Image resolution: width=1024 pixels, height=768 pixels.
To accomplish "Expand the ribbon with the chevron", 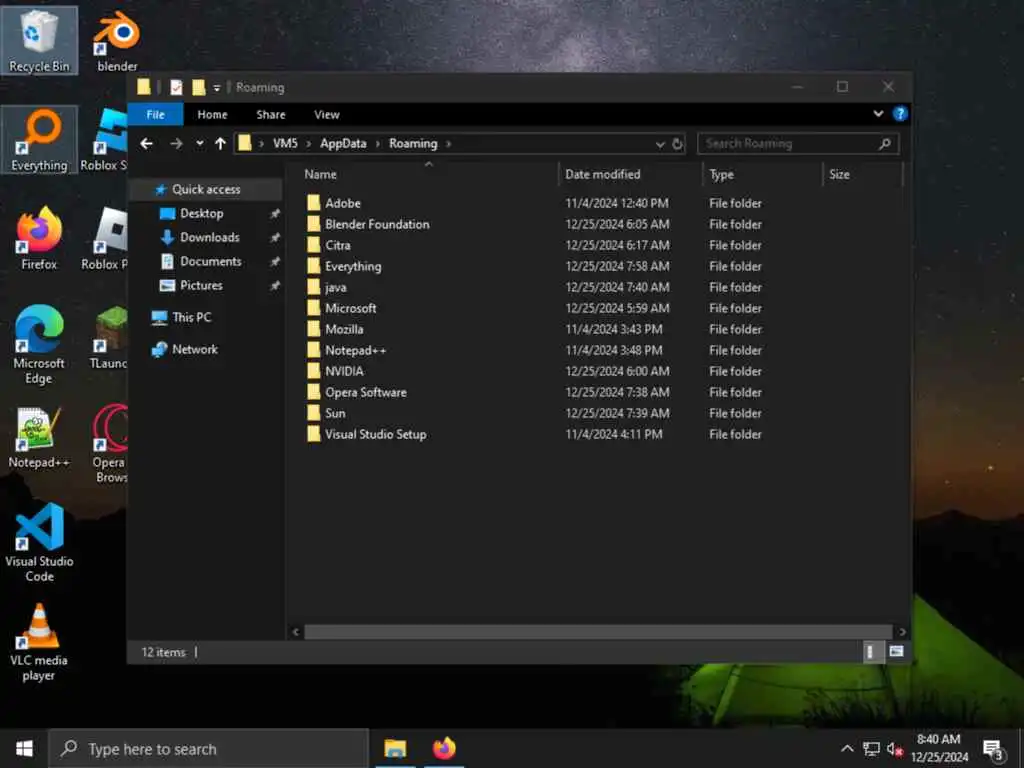I will coord(878,114).
